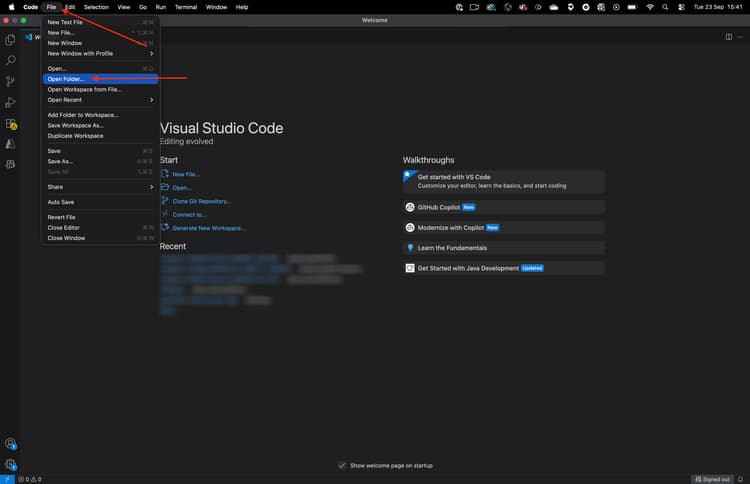Choose Save in File menu
Viewport: 750px width, 484px height.
tap(100, 151)
